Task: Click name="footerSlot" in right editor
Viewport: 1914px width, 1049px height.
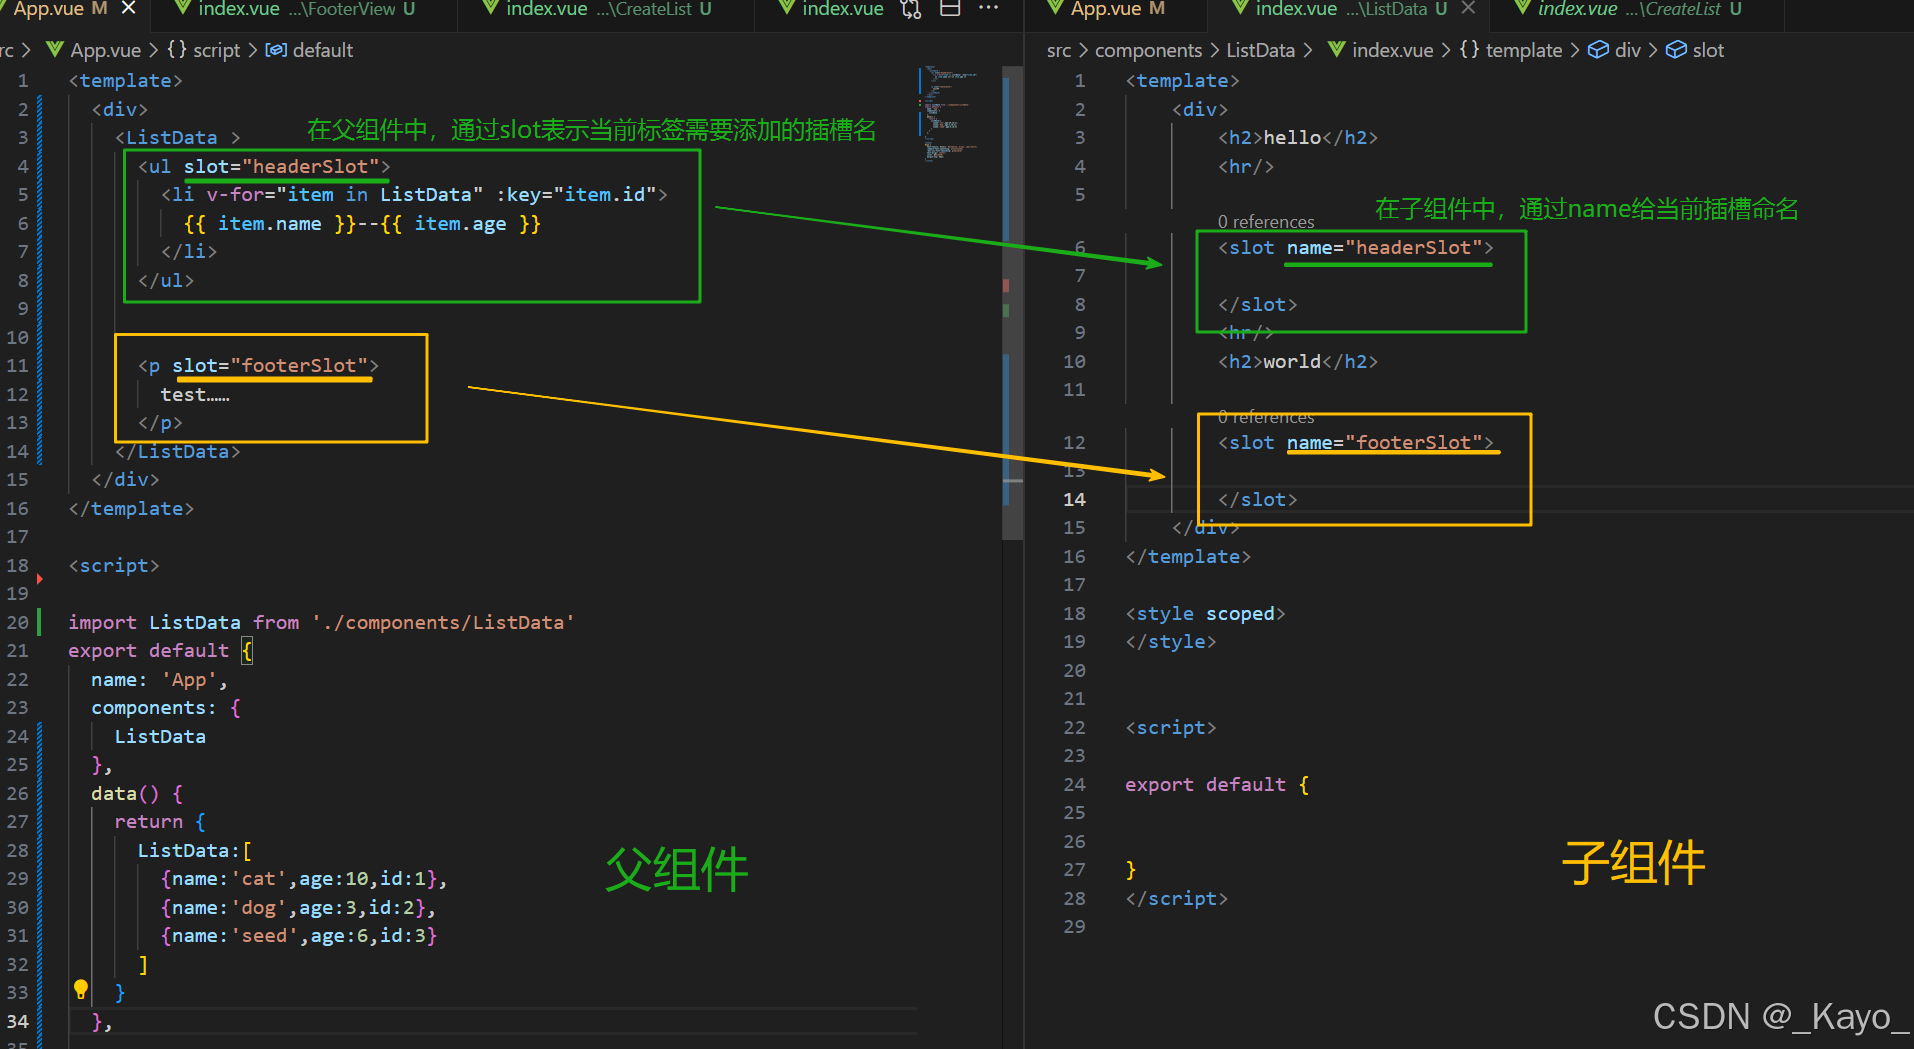Action: 1384,442
